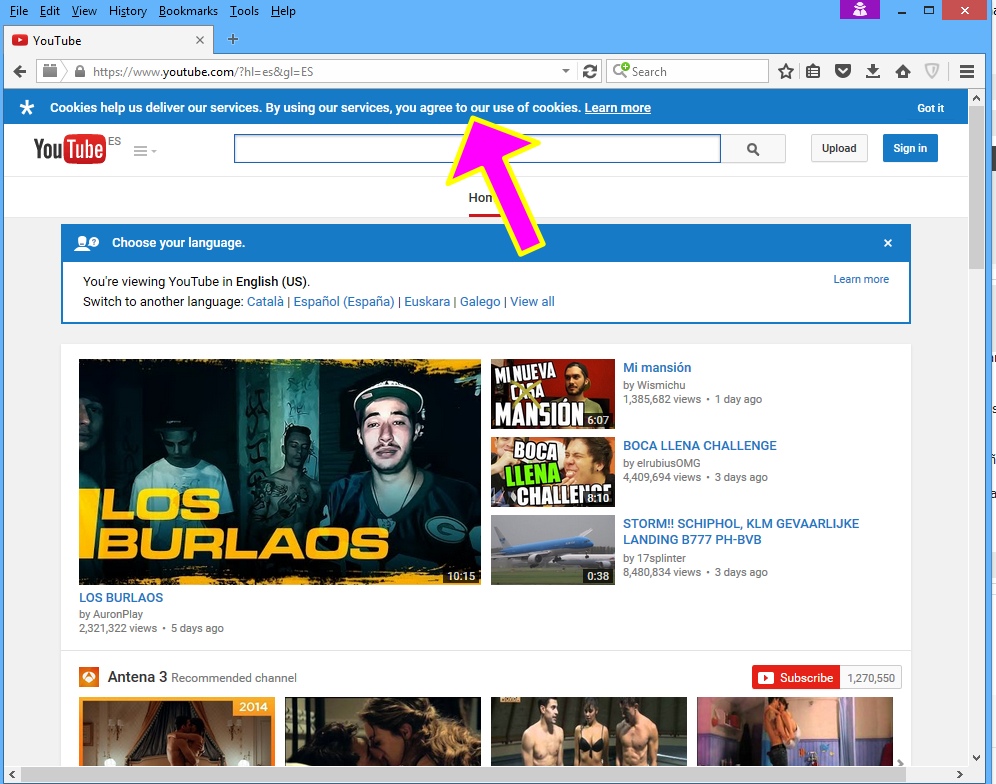
Task: Open the YouTube guide menu icon
Action: 145,151
